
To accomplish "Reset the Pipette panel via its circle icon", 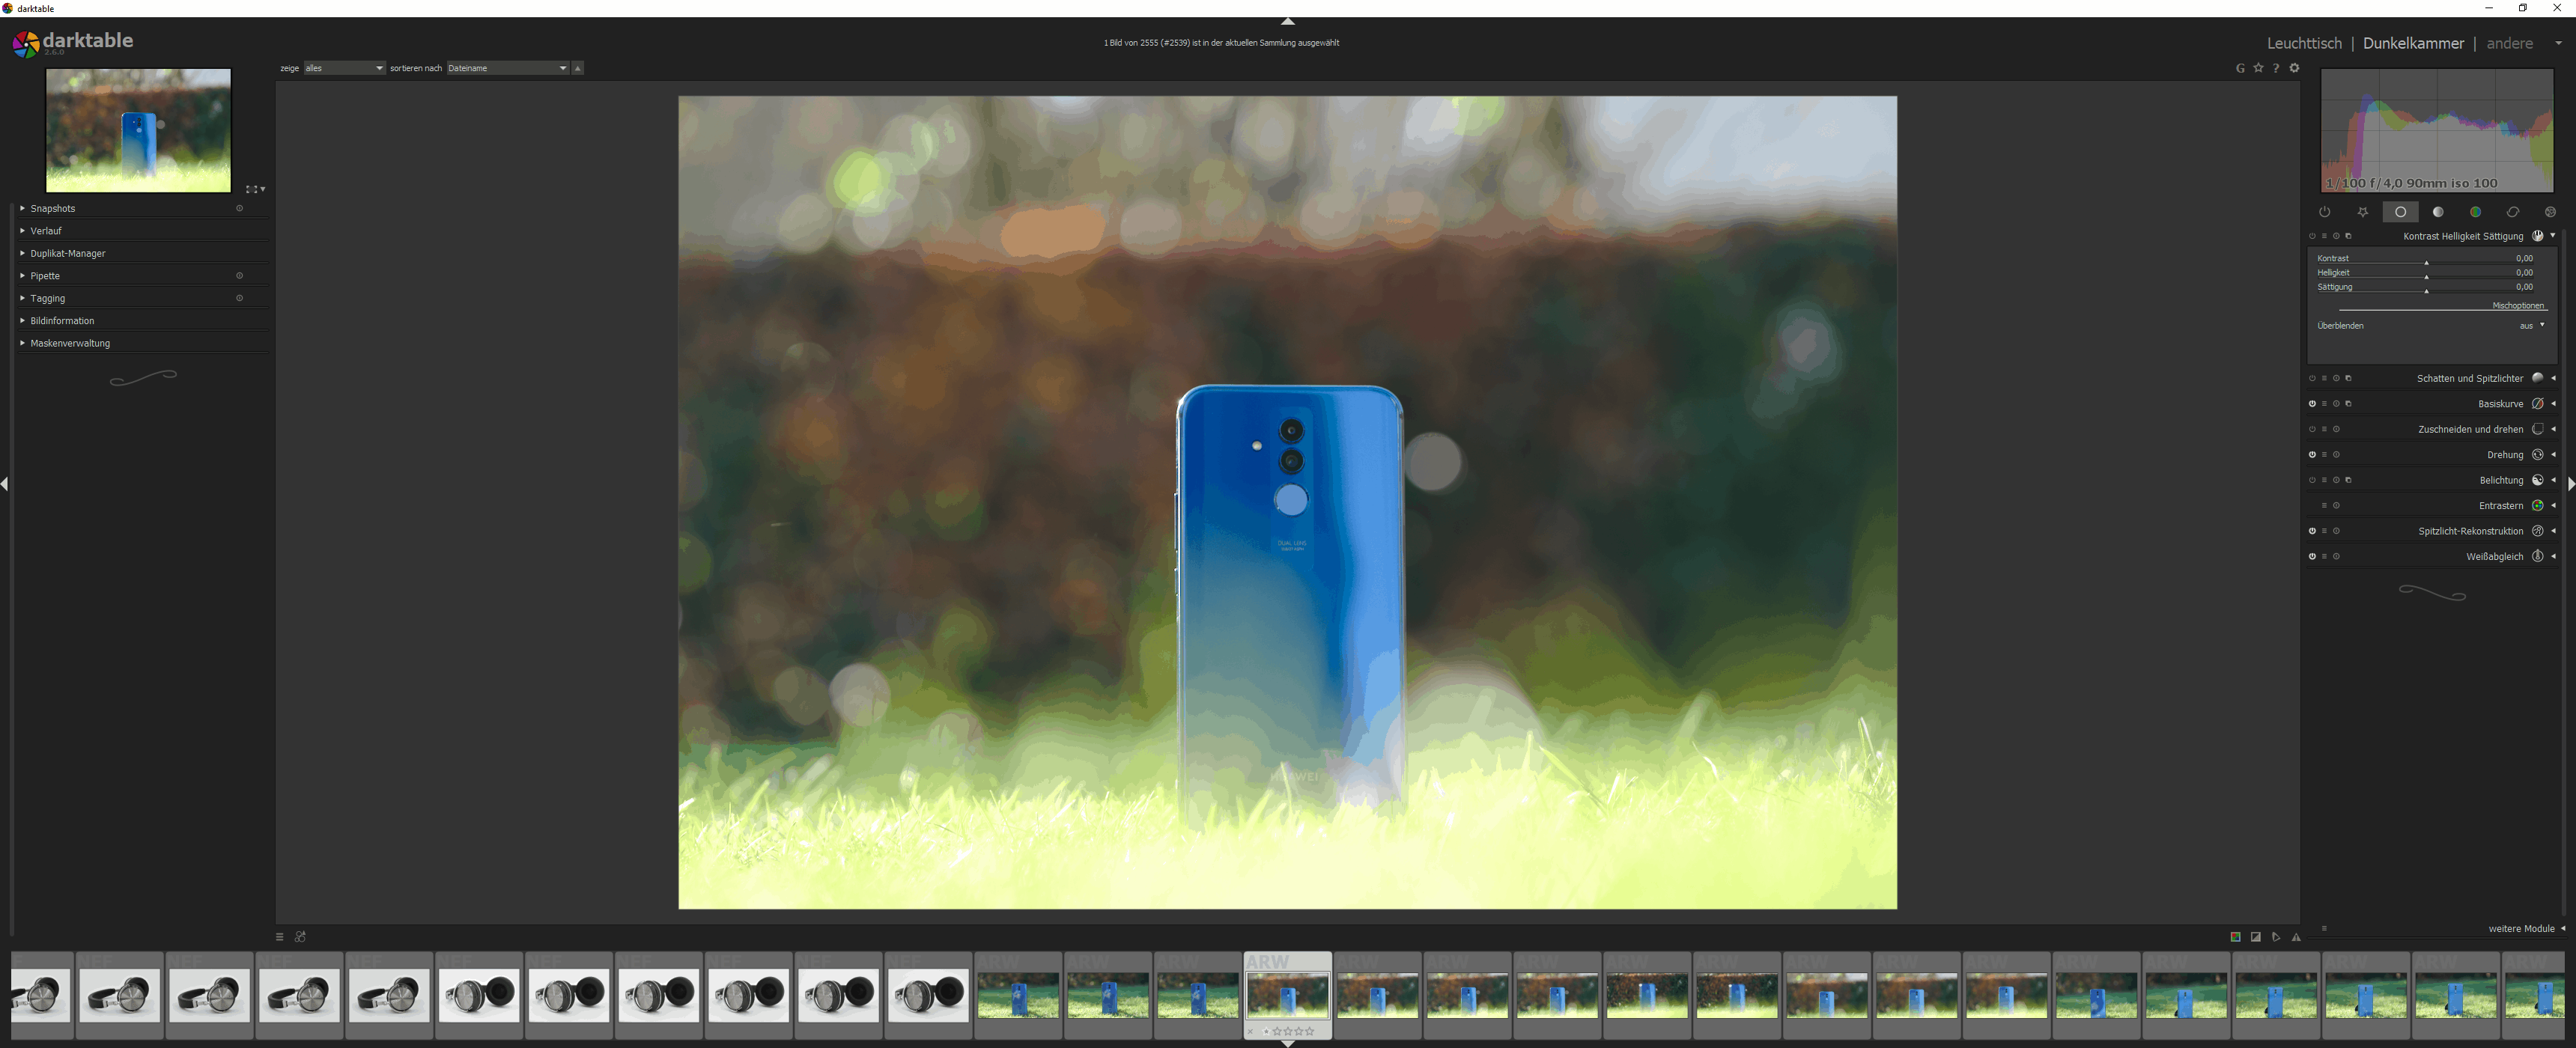I will [x=239, y=276].
